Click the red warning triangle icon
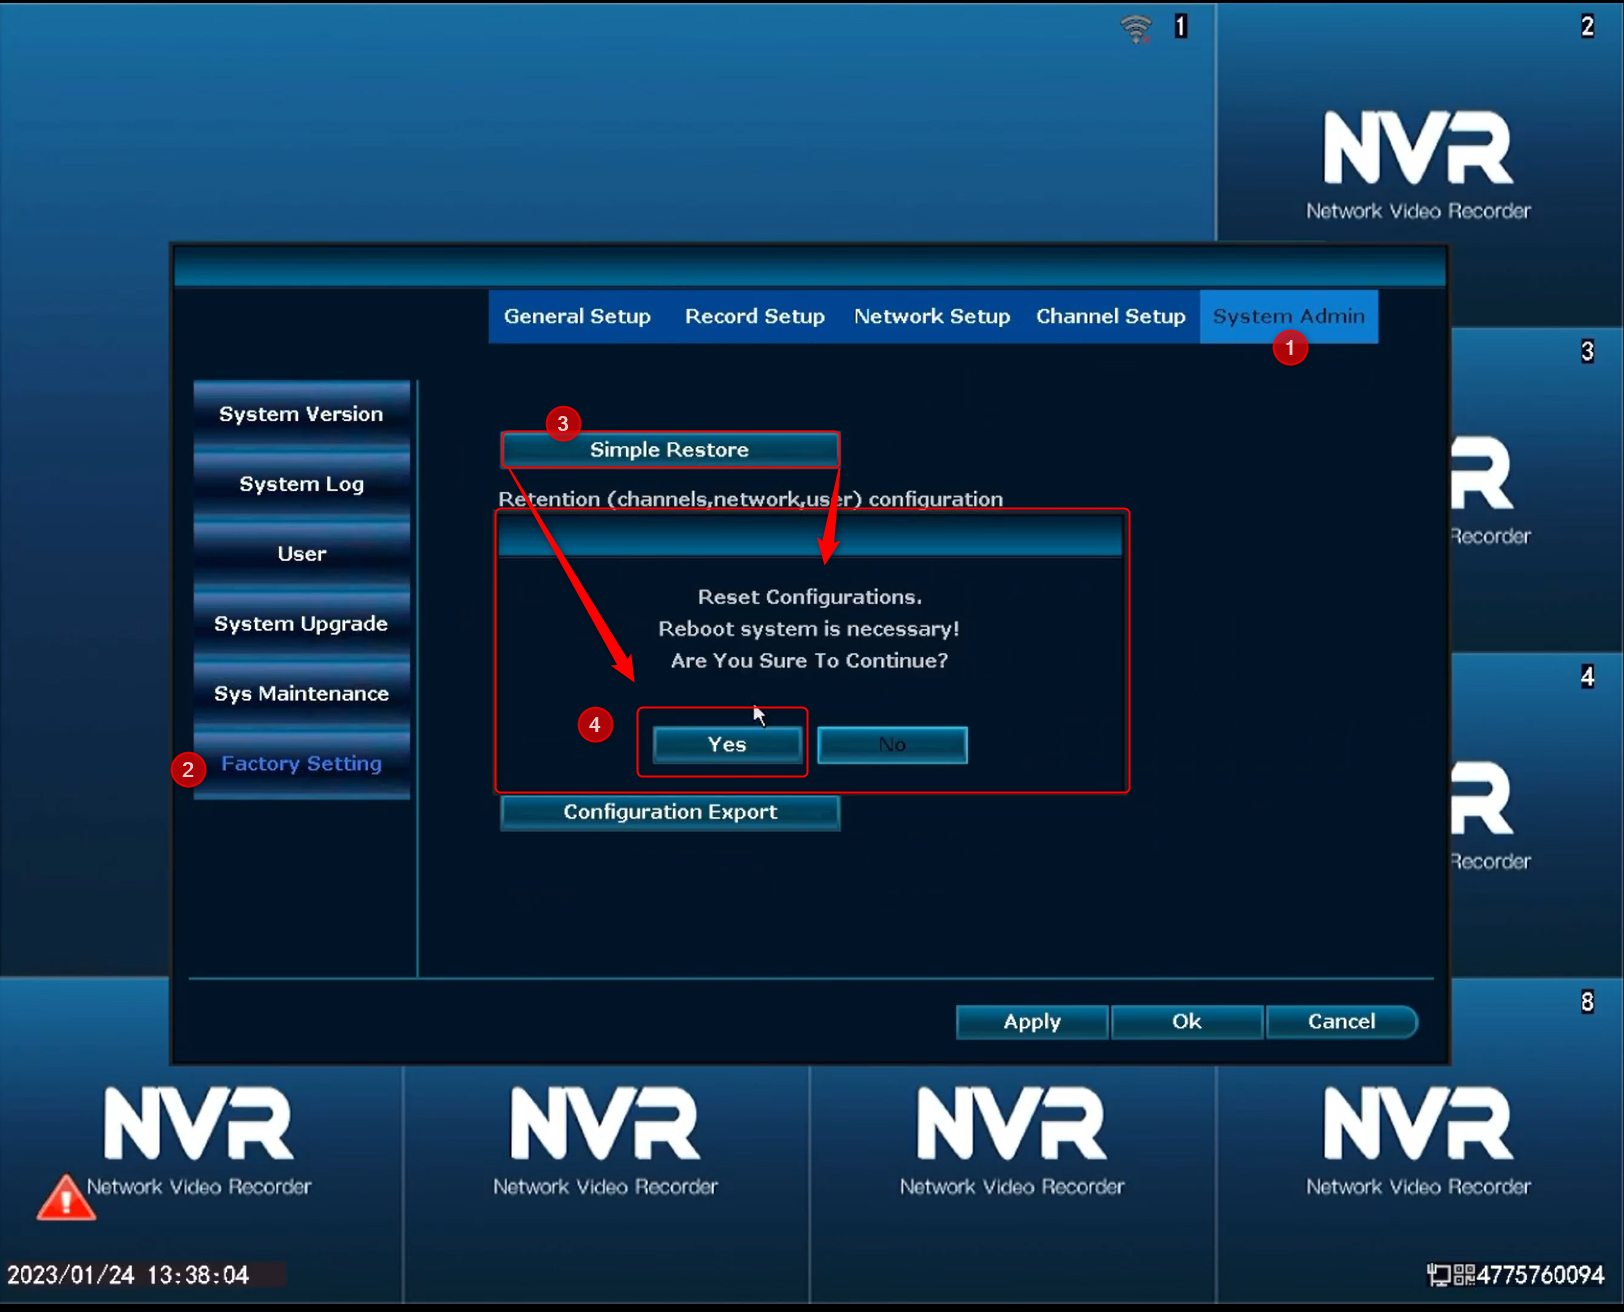The image size is (1624, 1312). 66,1197
